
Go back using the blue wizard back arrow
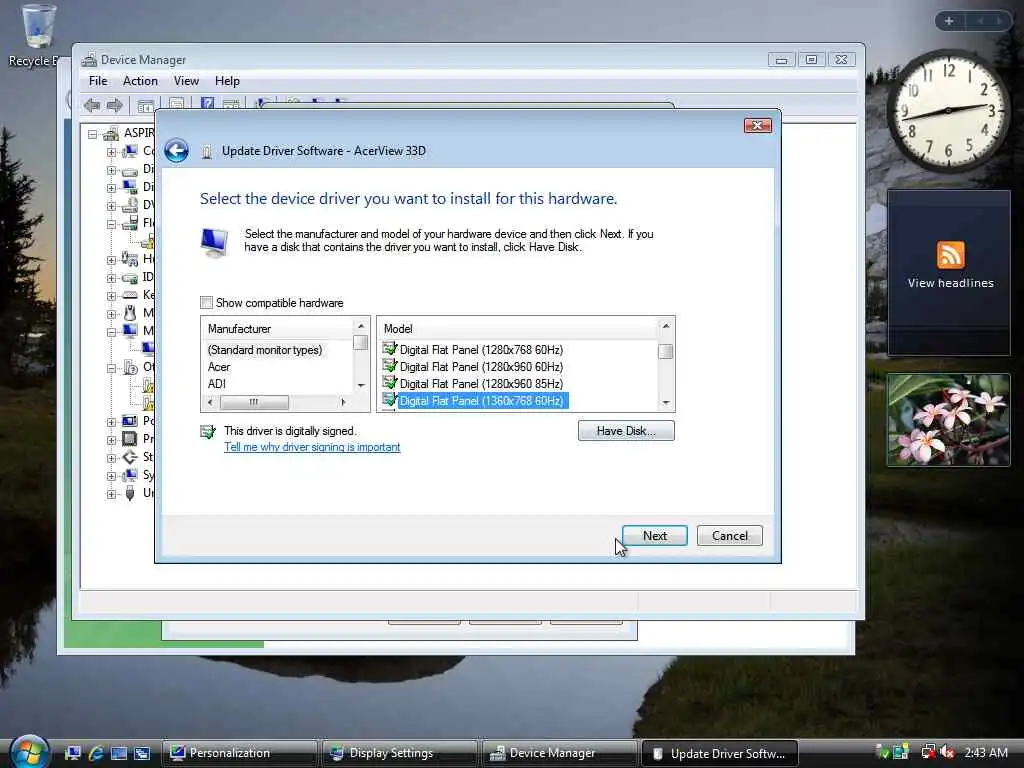(176, 151)
